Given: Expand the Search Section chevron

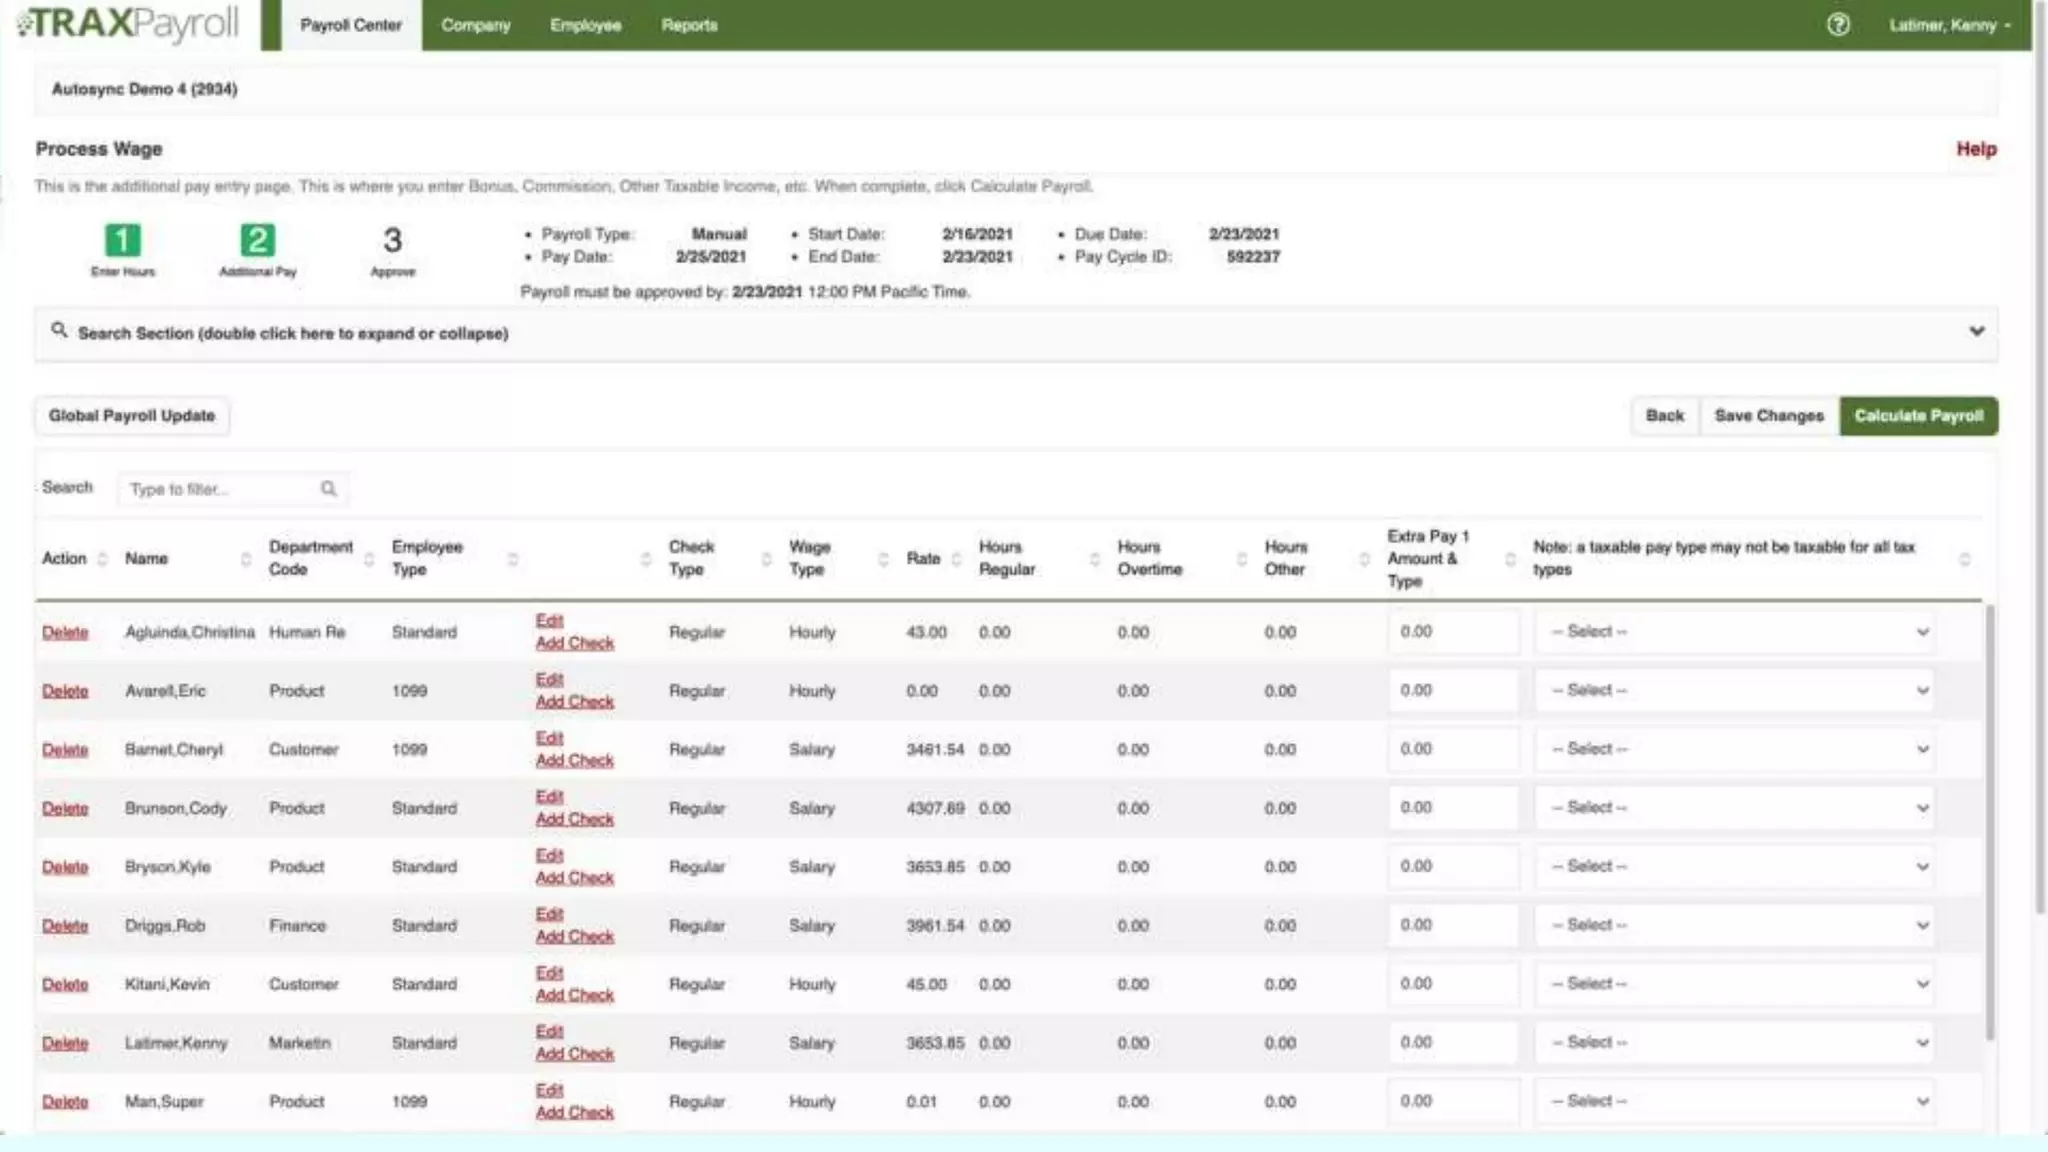Looking at the screenshot, I should coord(1976,332).
